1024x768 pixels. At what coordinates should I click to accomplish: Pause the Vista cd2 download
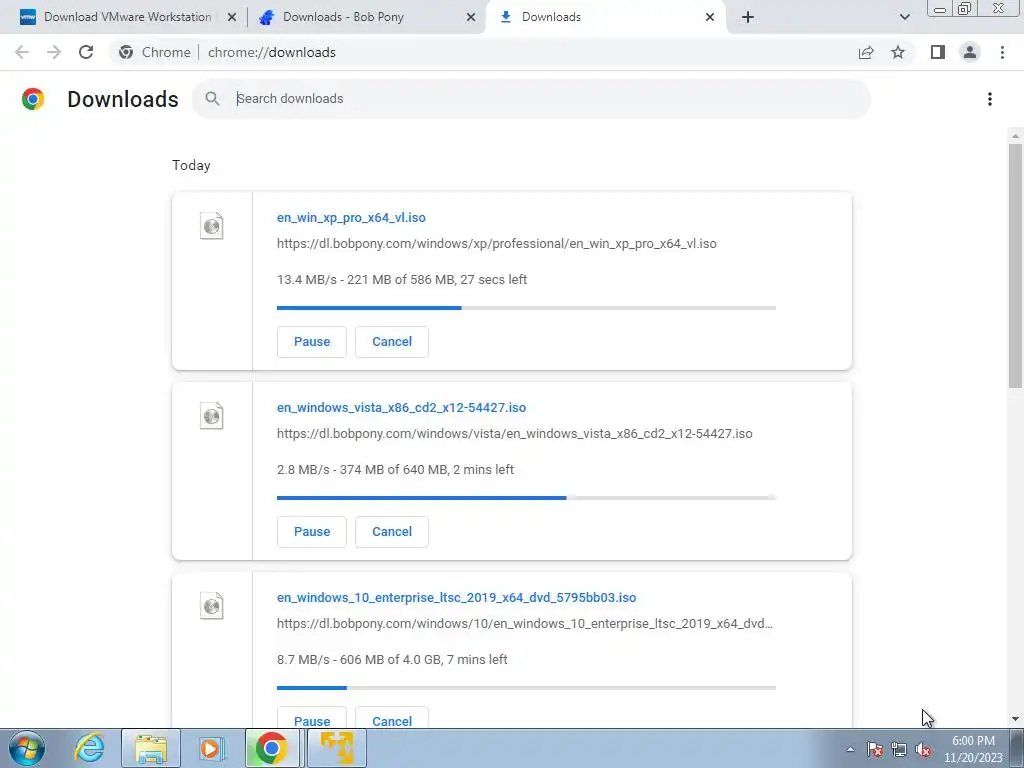tap(312, 532)
